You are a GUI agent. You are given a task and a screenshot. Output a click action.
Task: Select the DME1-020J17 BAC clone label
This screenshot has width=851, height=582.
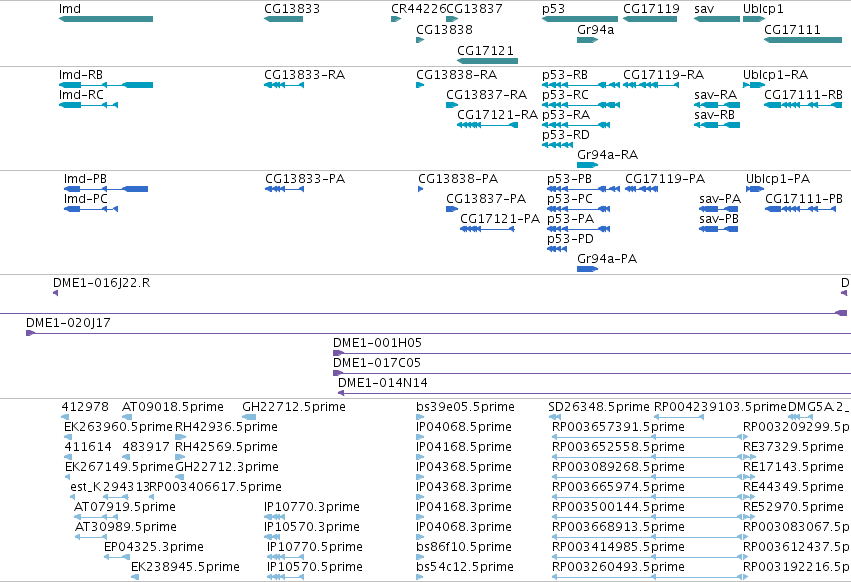[x=68, y=323]
